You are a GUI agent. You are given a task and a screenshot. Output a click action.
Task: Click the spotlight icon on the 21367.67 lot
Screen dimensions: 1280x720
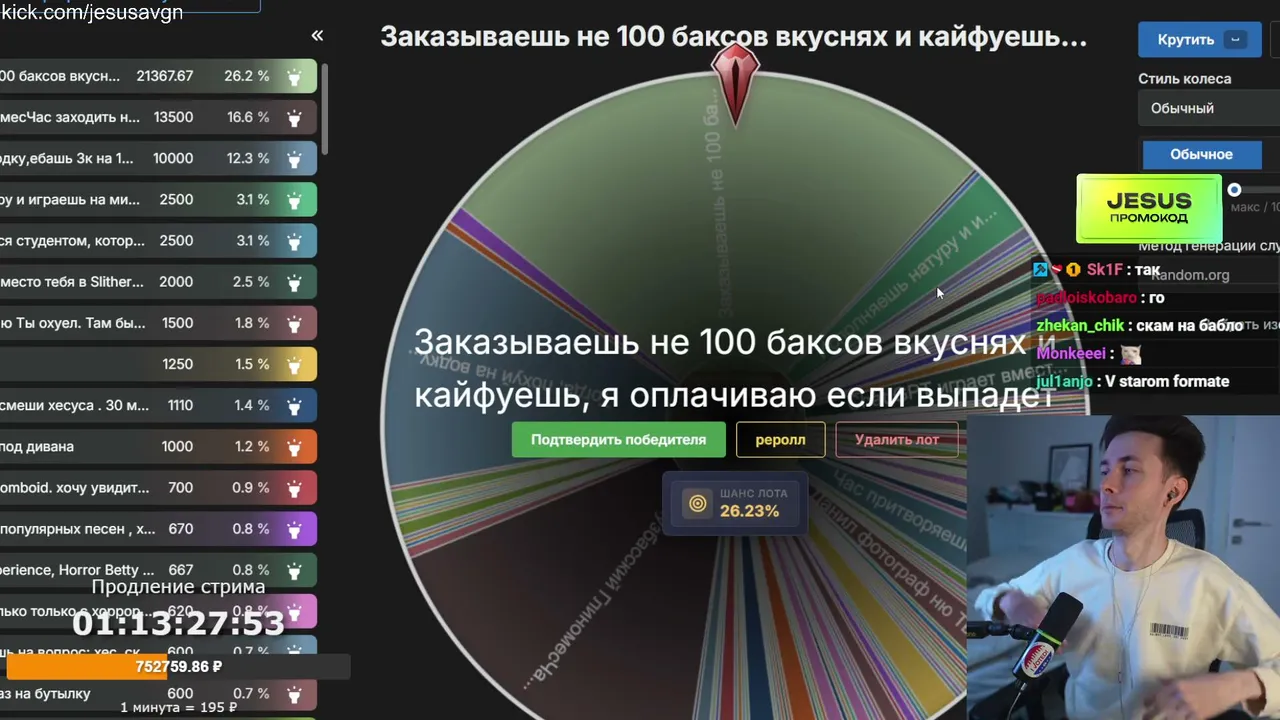tap(294, 76)
